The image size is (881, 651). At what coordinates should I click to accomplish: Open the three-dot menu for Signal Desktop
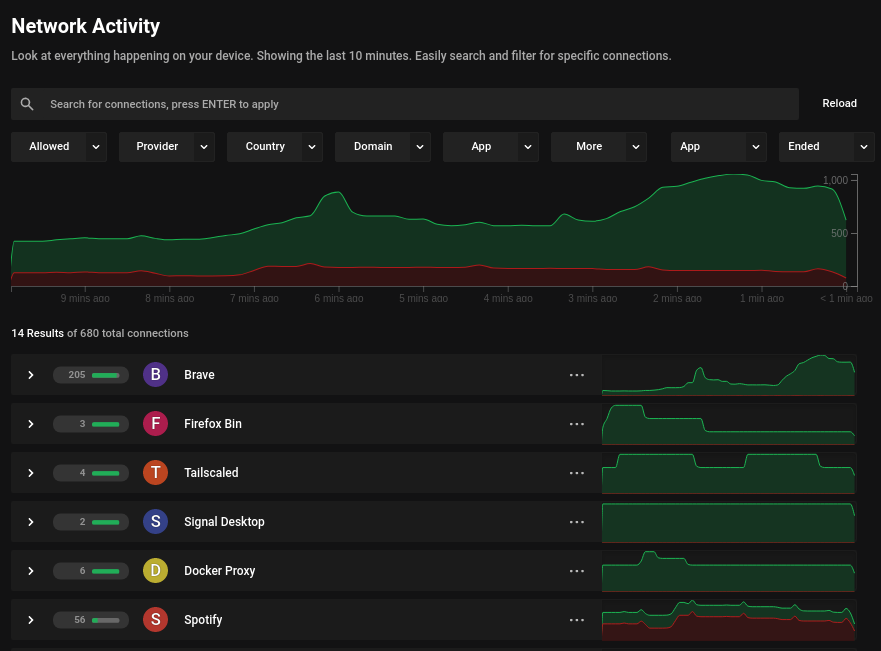[577, 522]
